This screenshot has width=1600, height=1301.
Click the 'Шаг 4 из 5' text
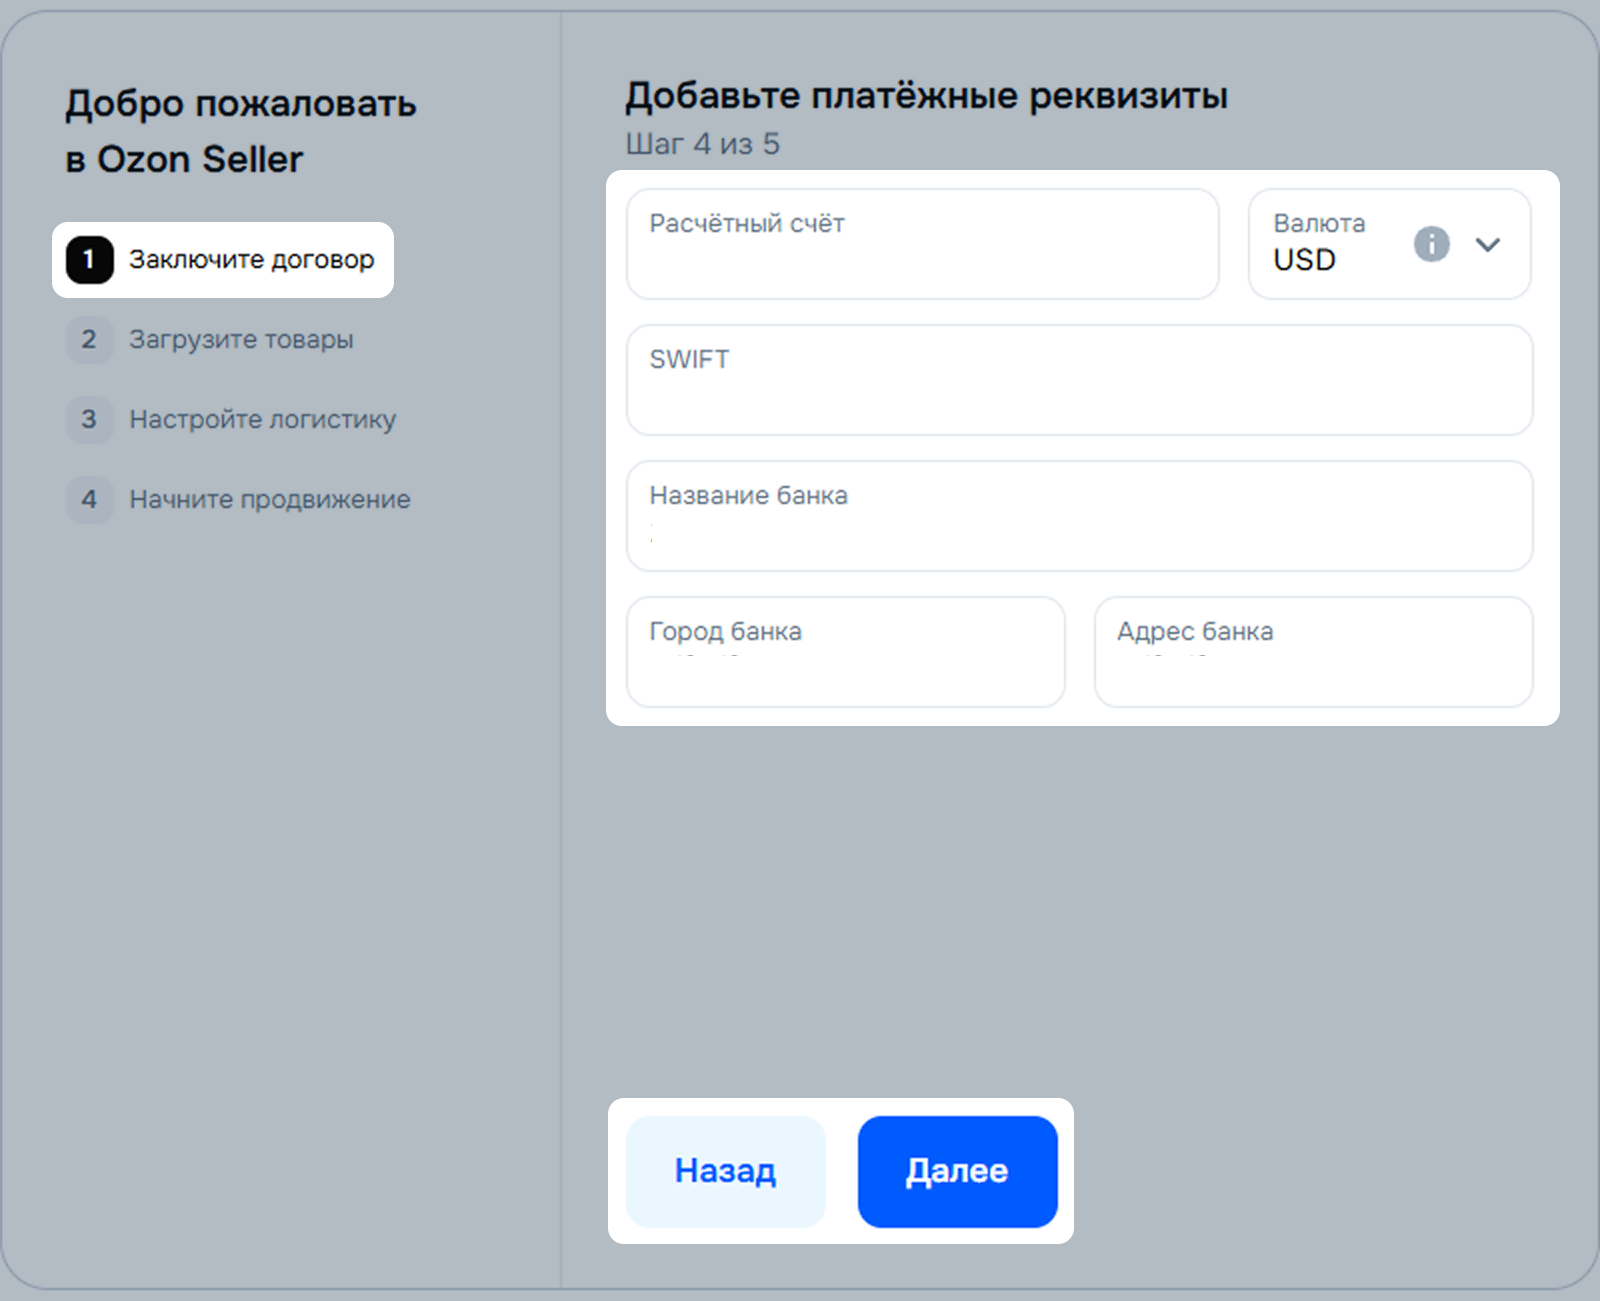pos(702,144)
